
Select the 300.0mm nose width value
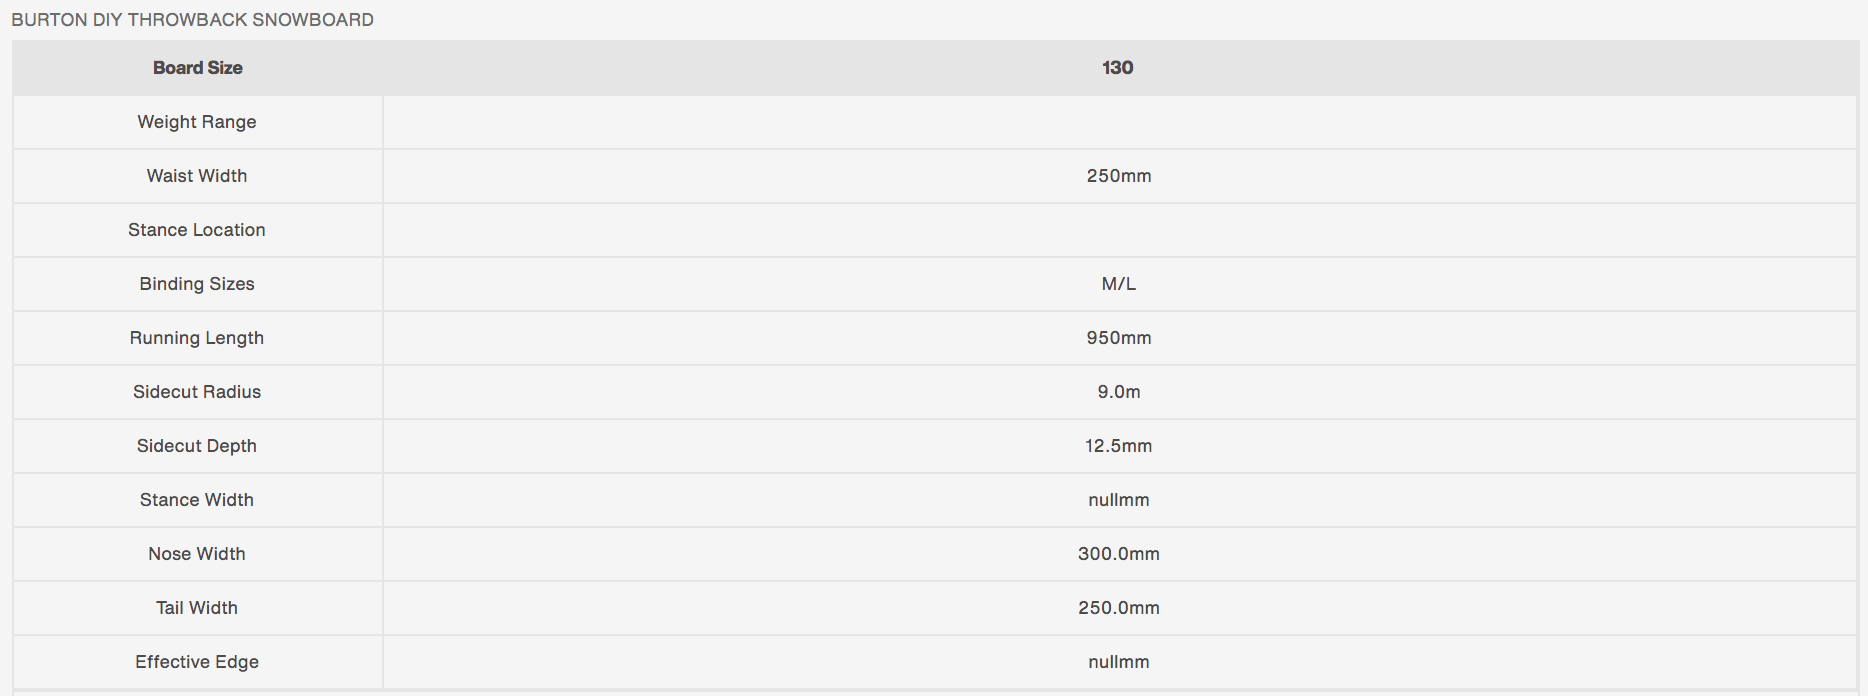1118,554
